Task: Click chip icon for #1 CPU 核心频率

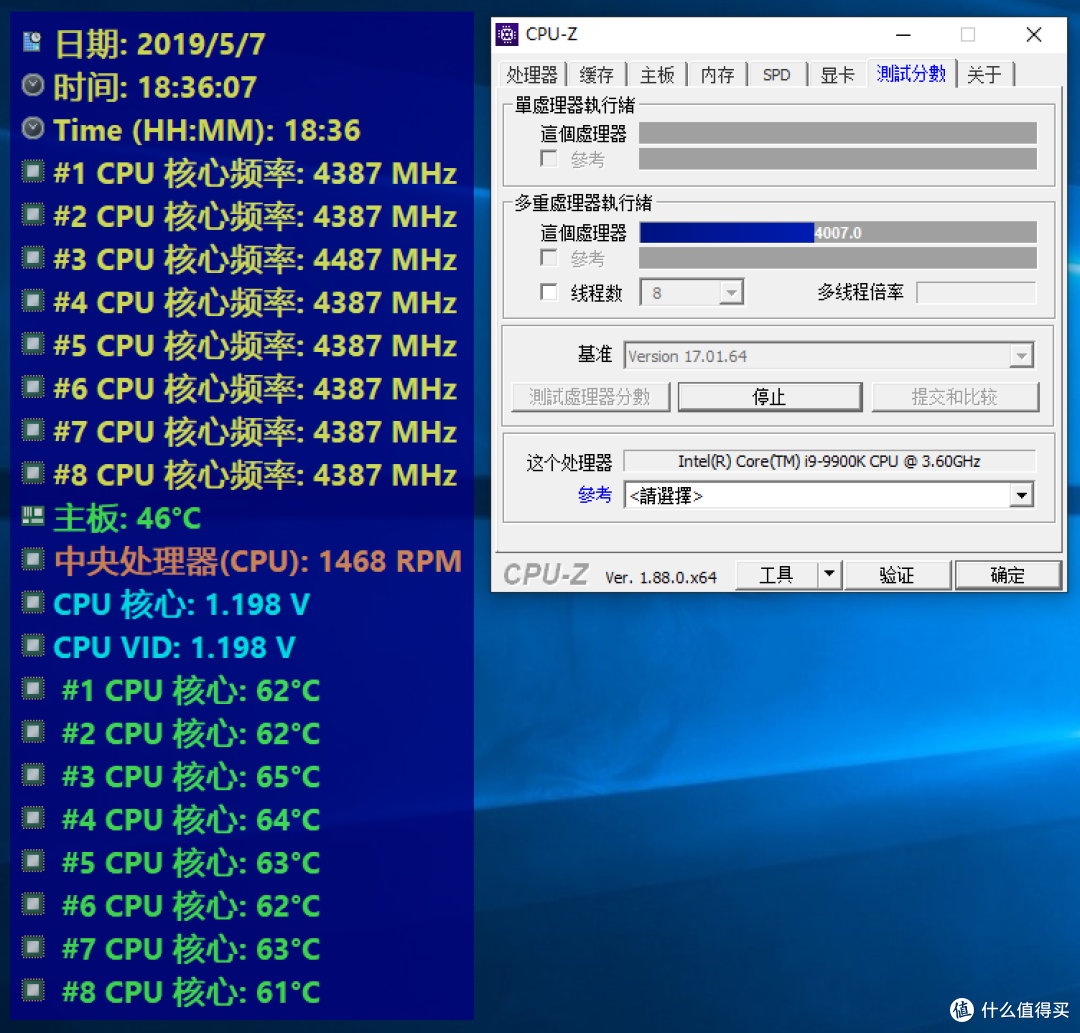Action: [32, 171]
